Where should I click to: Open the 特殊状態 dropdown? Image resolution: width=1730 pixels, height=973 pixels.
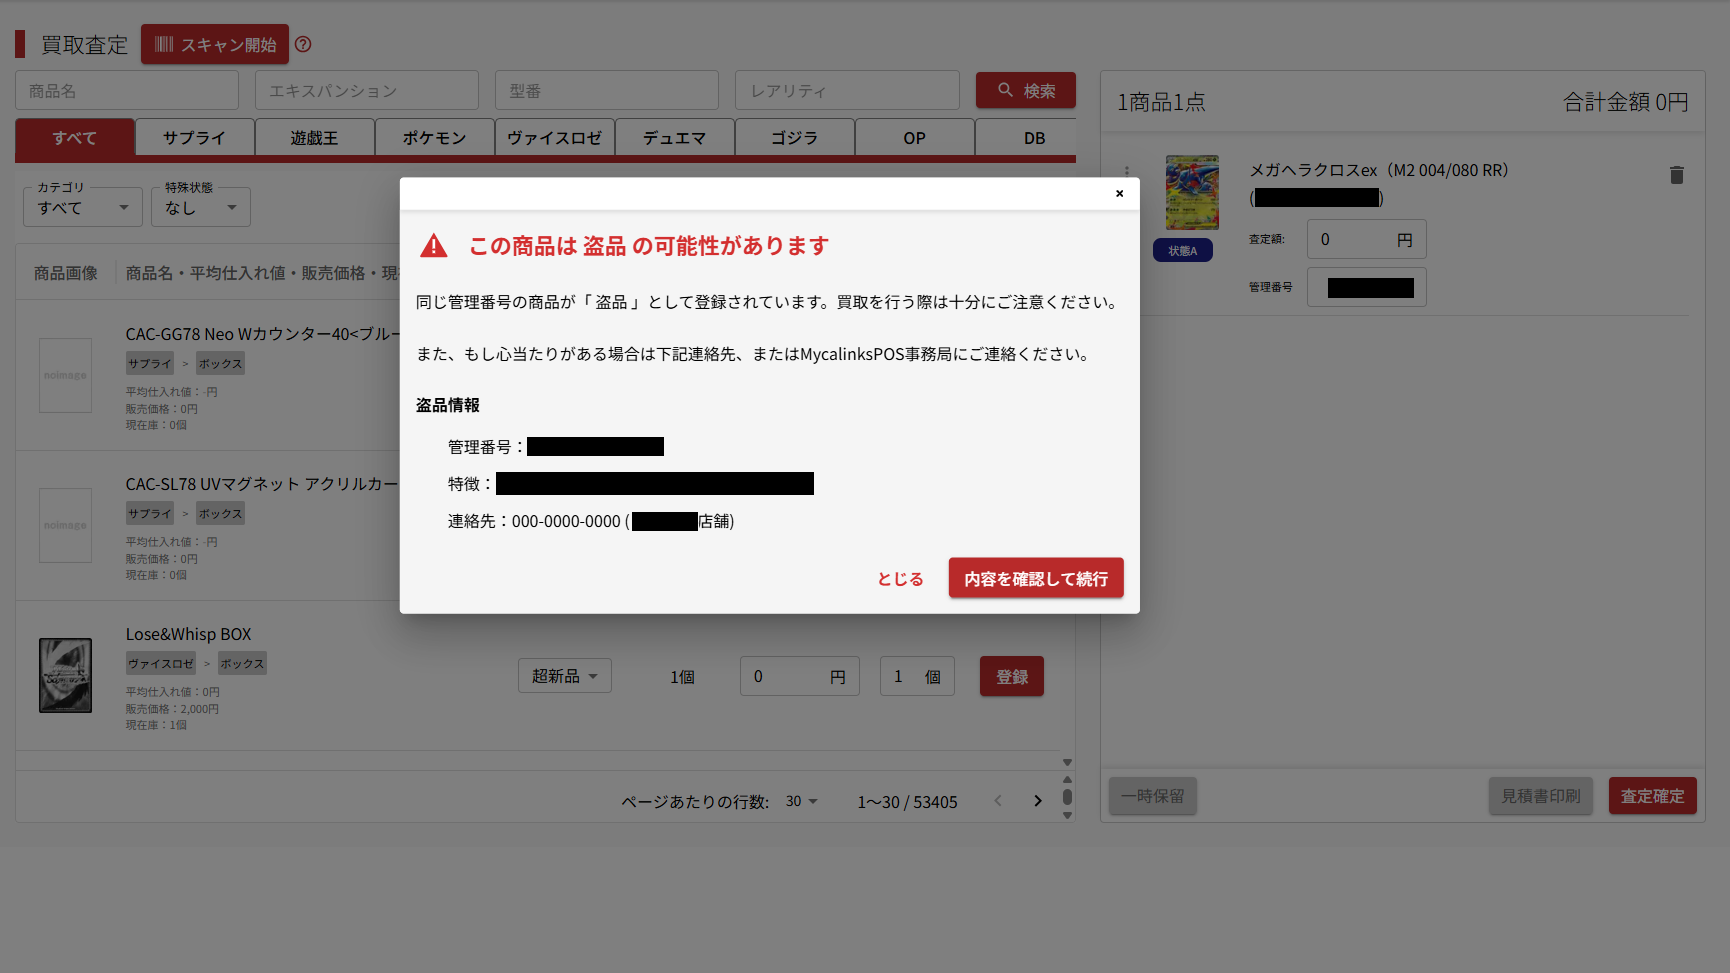click(x=201, y=207)
